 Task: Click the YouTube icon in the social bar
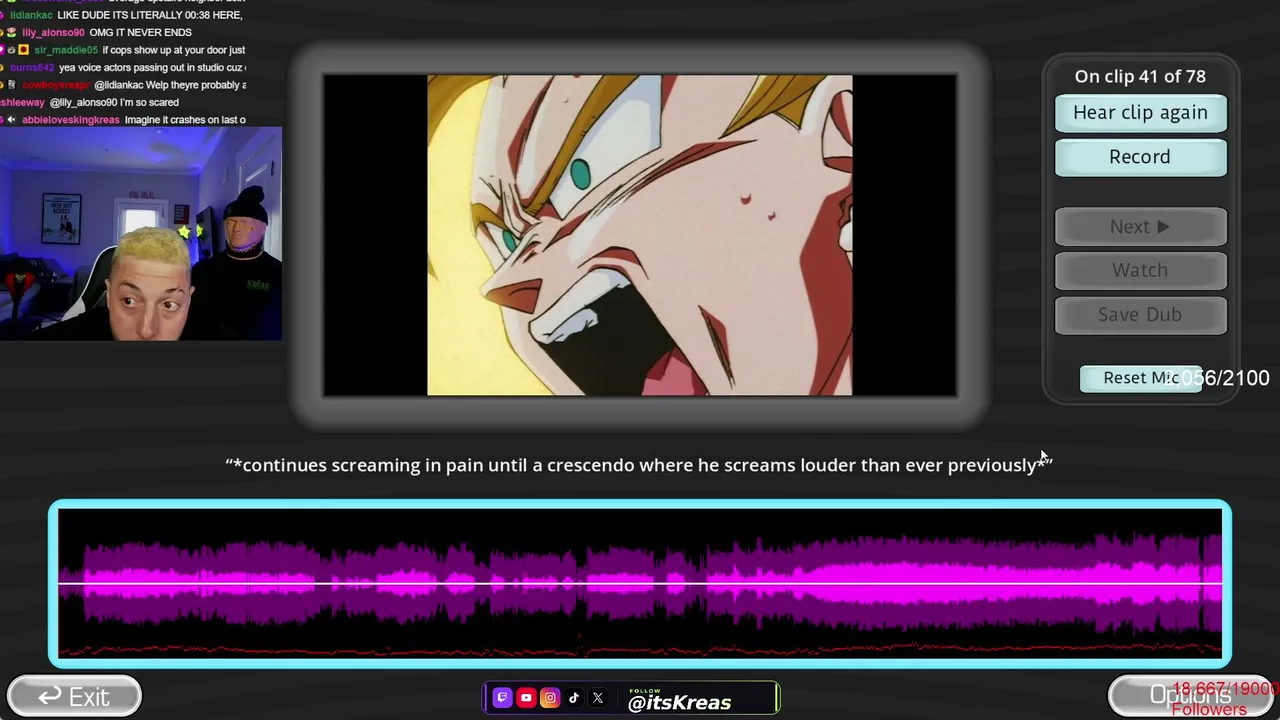(526, 698)
